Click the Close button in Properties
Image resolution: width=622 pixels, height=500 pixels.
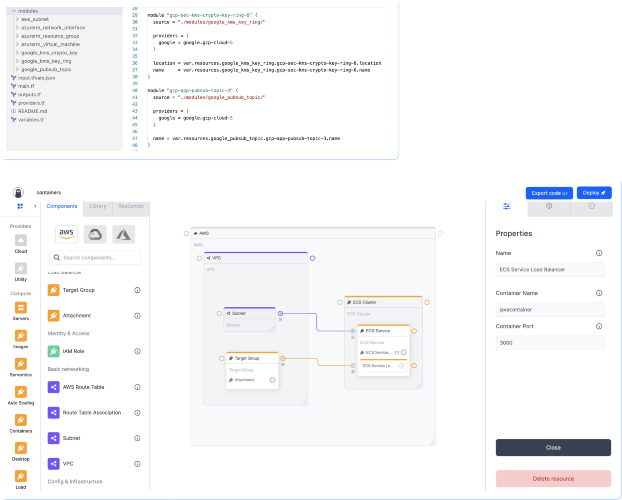553,448
